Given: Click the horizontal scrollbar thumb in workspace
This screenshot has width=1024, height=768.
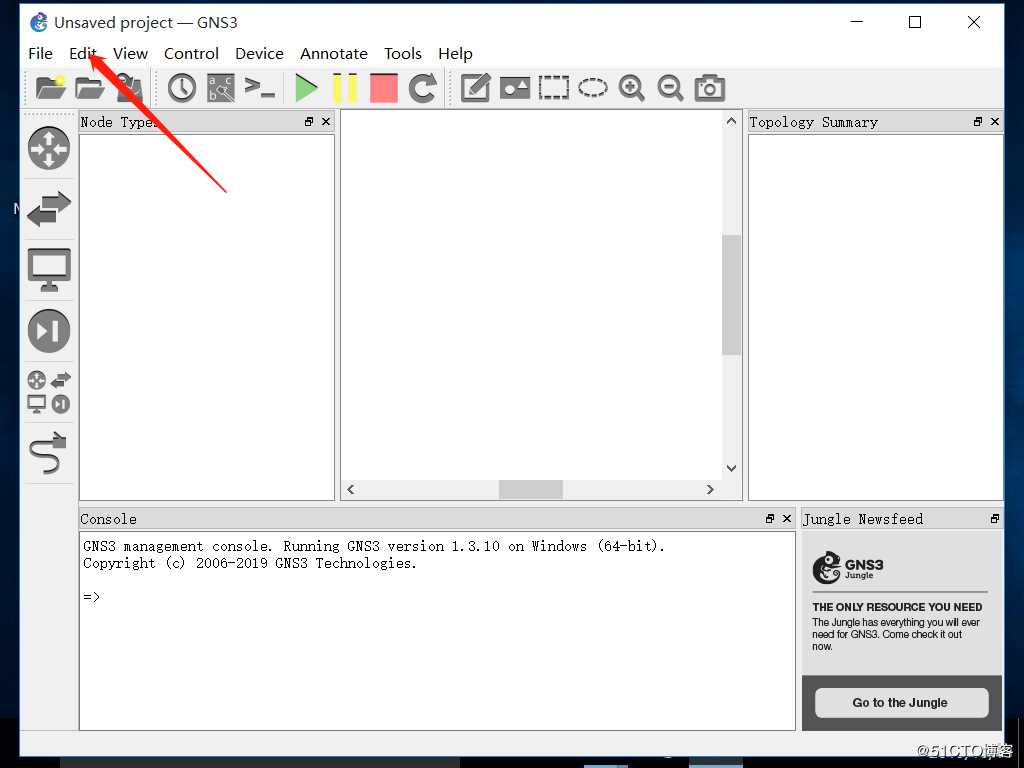Looking at the screenshot, I should [531, 489].
